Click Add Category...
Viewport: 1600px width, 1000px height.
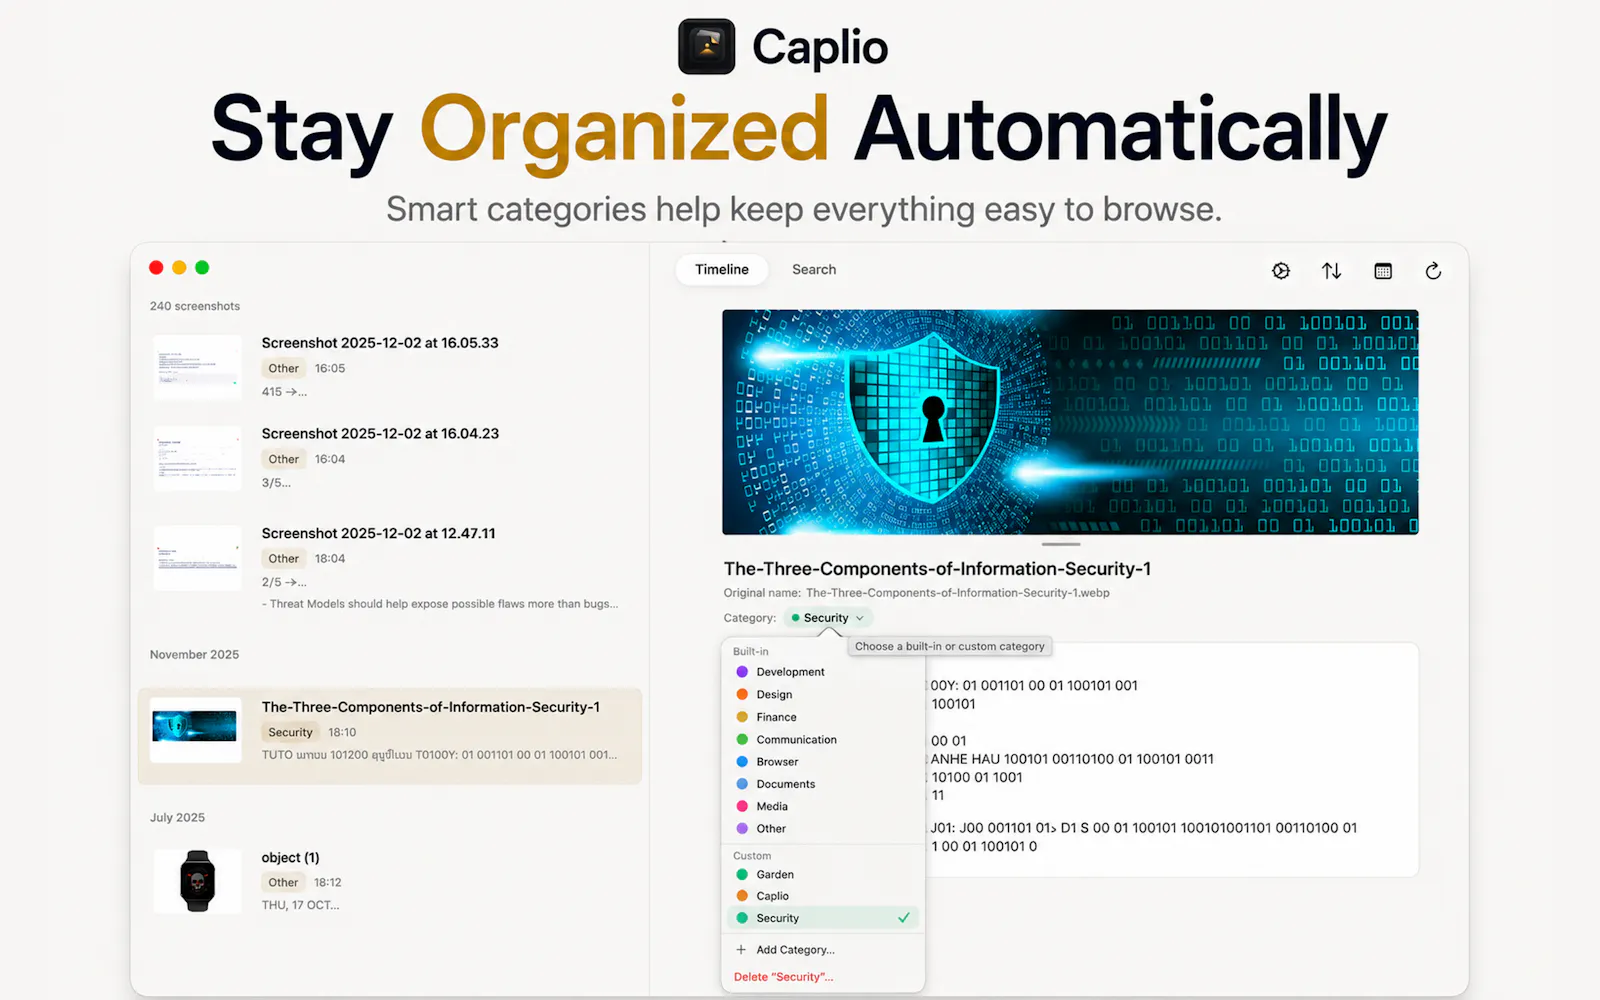795,950
